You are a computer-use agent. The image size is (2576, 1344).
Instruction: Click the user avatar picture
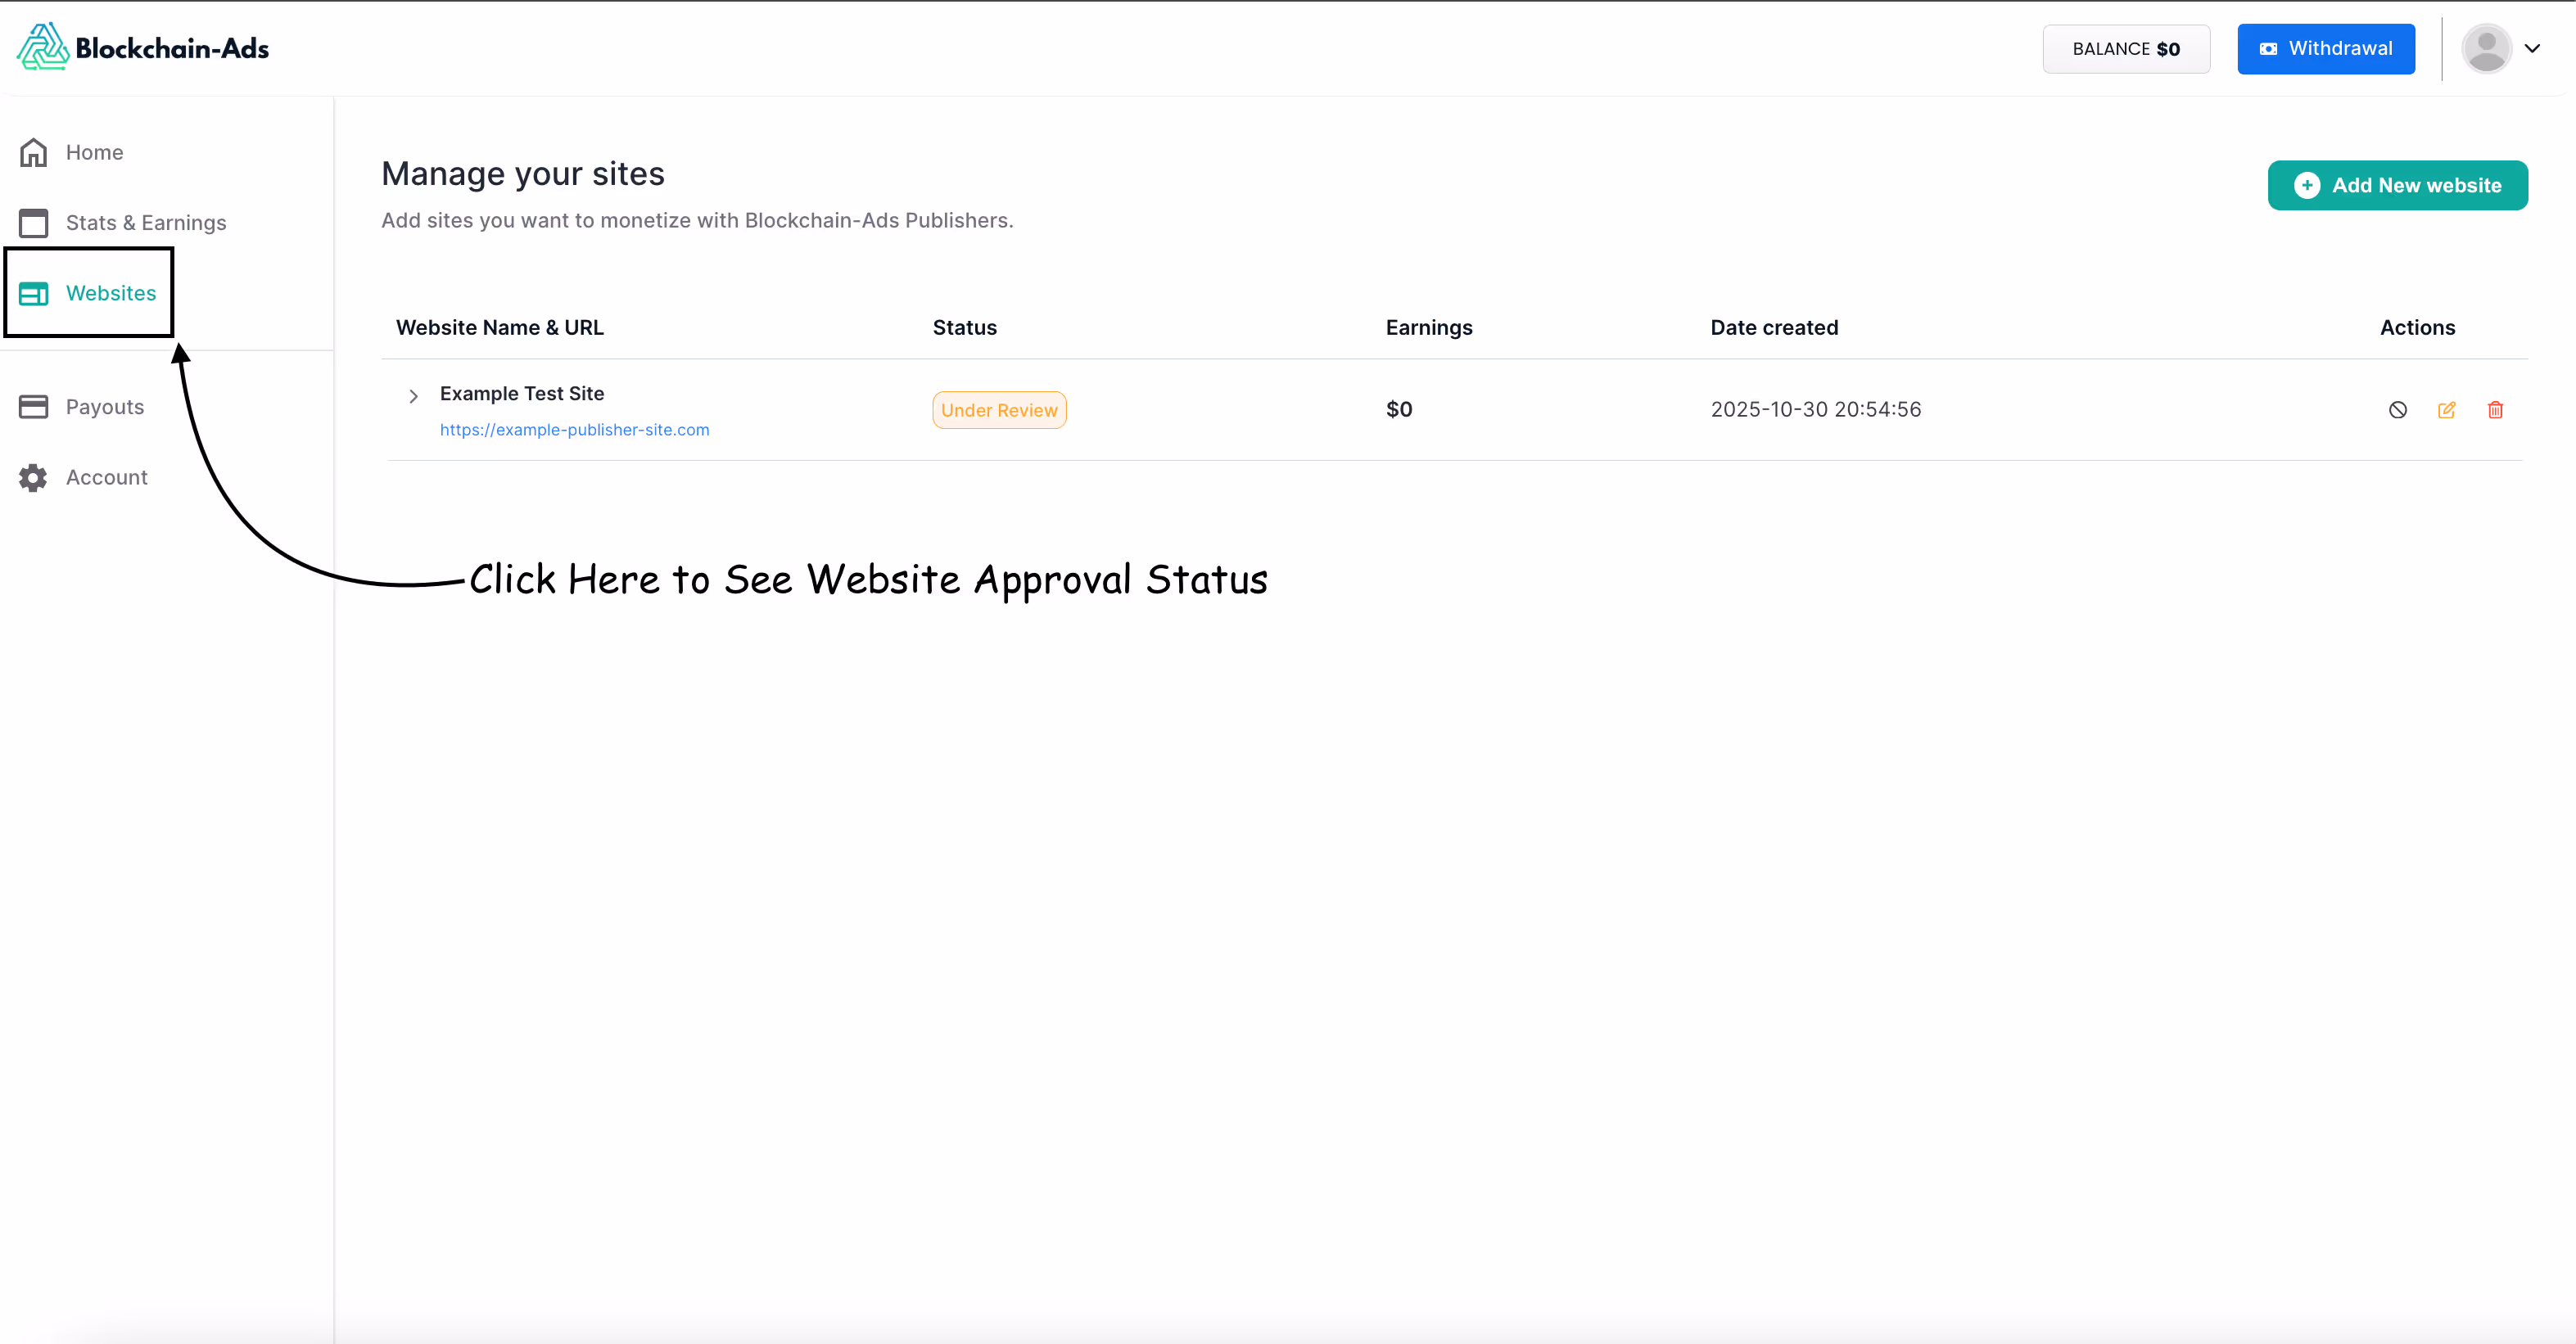point(2486,48)
